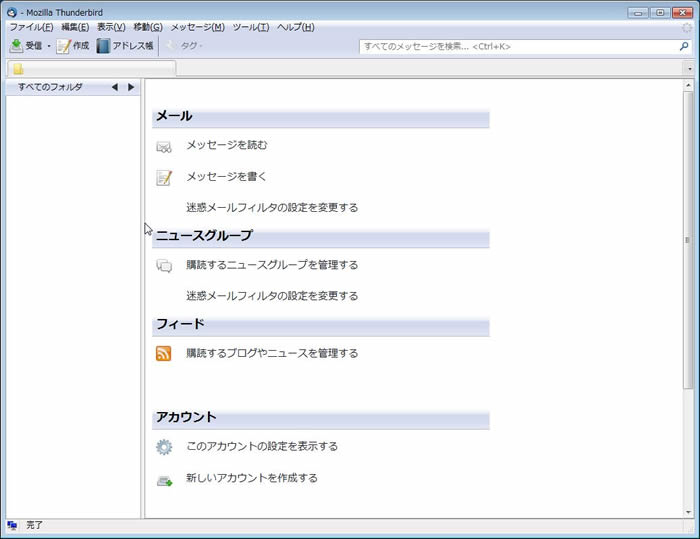Screen dimensions: 700x539
Task: Click the アカウント section heading
Action: coord(186,417)
